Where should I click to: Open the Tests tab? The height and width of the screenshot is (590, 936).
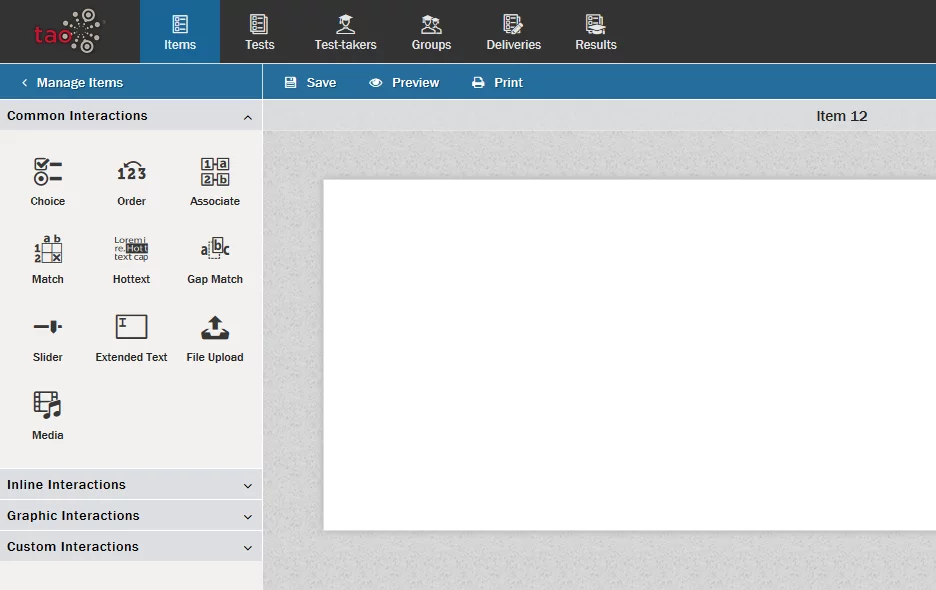260,32
